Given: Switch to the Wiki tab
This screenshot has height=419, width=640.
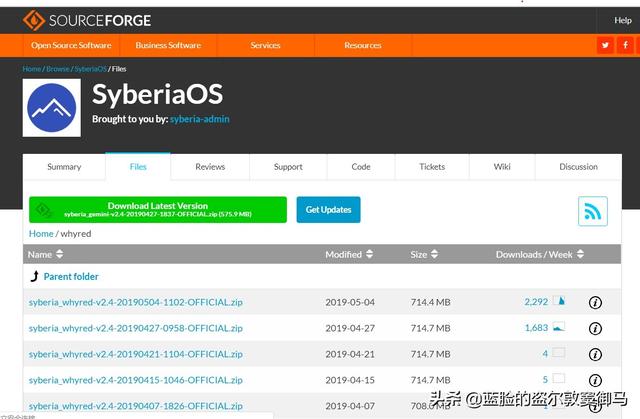Looking at the screenshot, I should [x=502, y=166].
